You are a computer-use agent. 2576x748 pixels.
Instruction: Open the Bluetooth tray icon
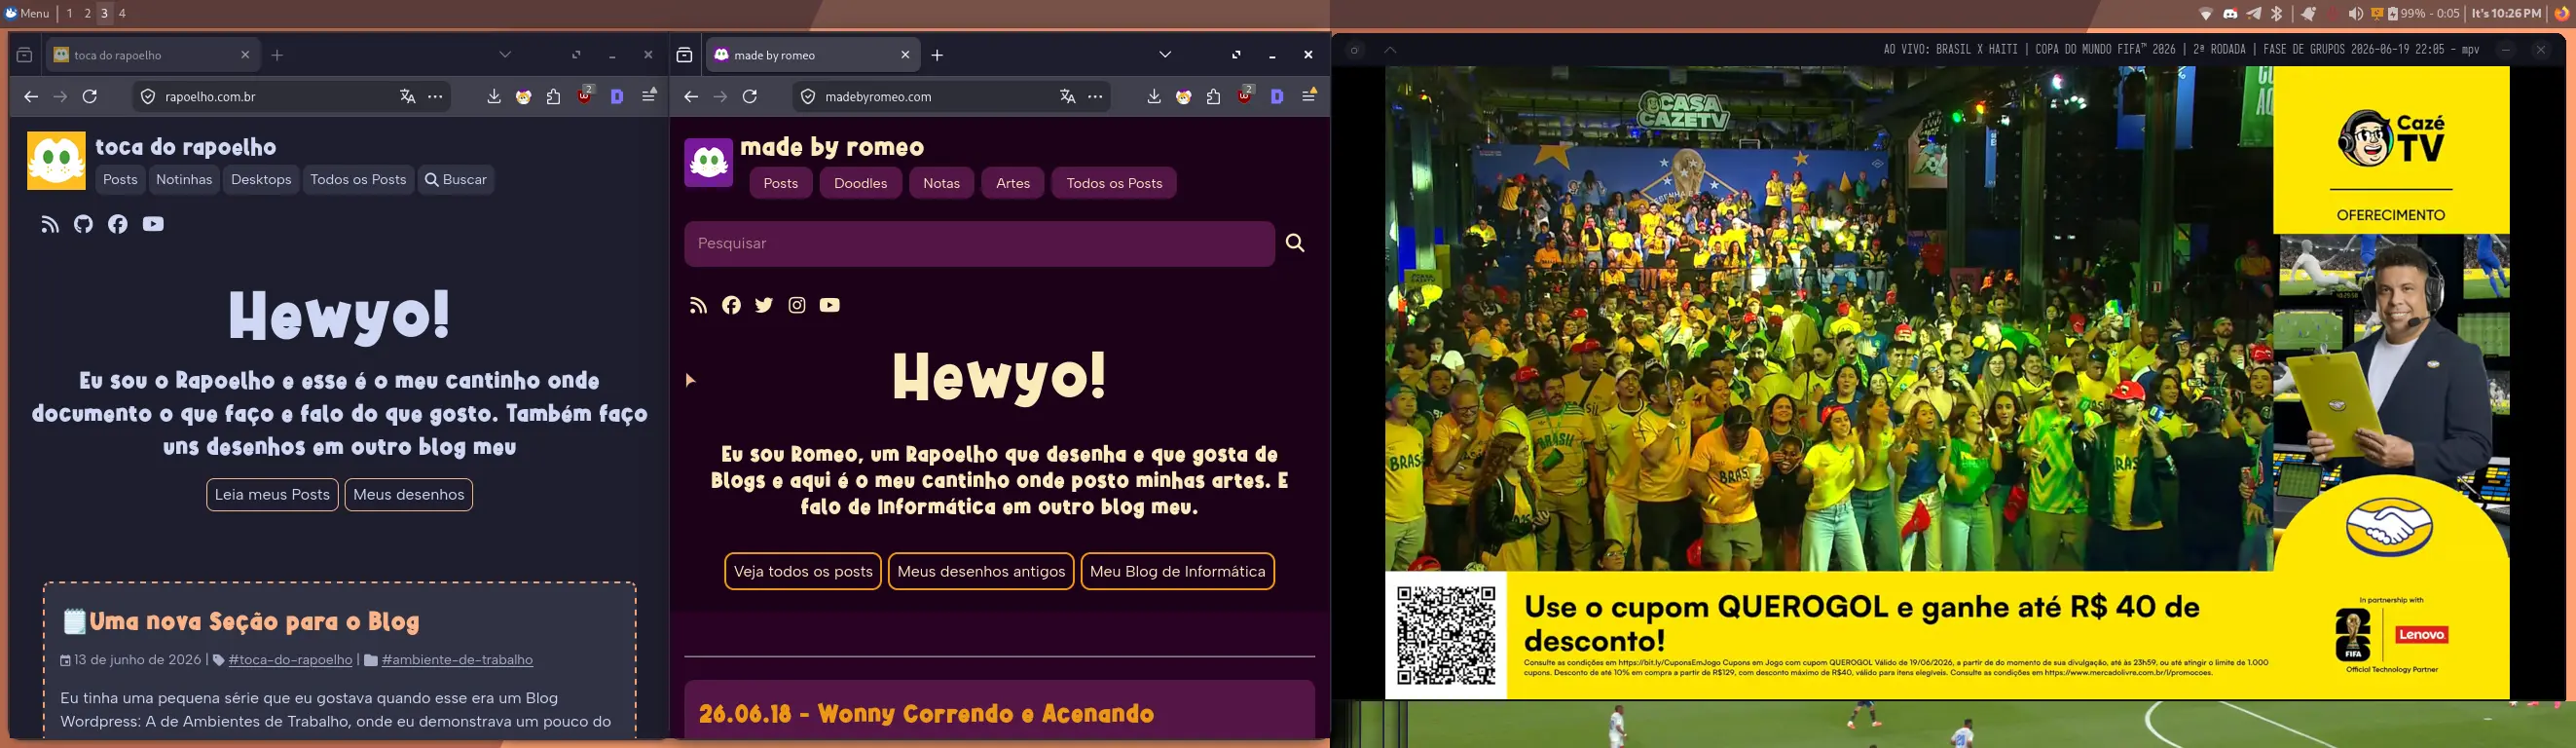[x=2277, y=14]
